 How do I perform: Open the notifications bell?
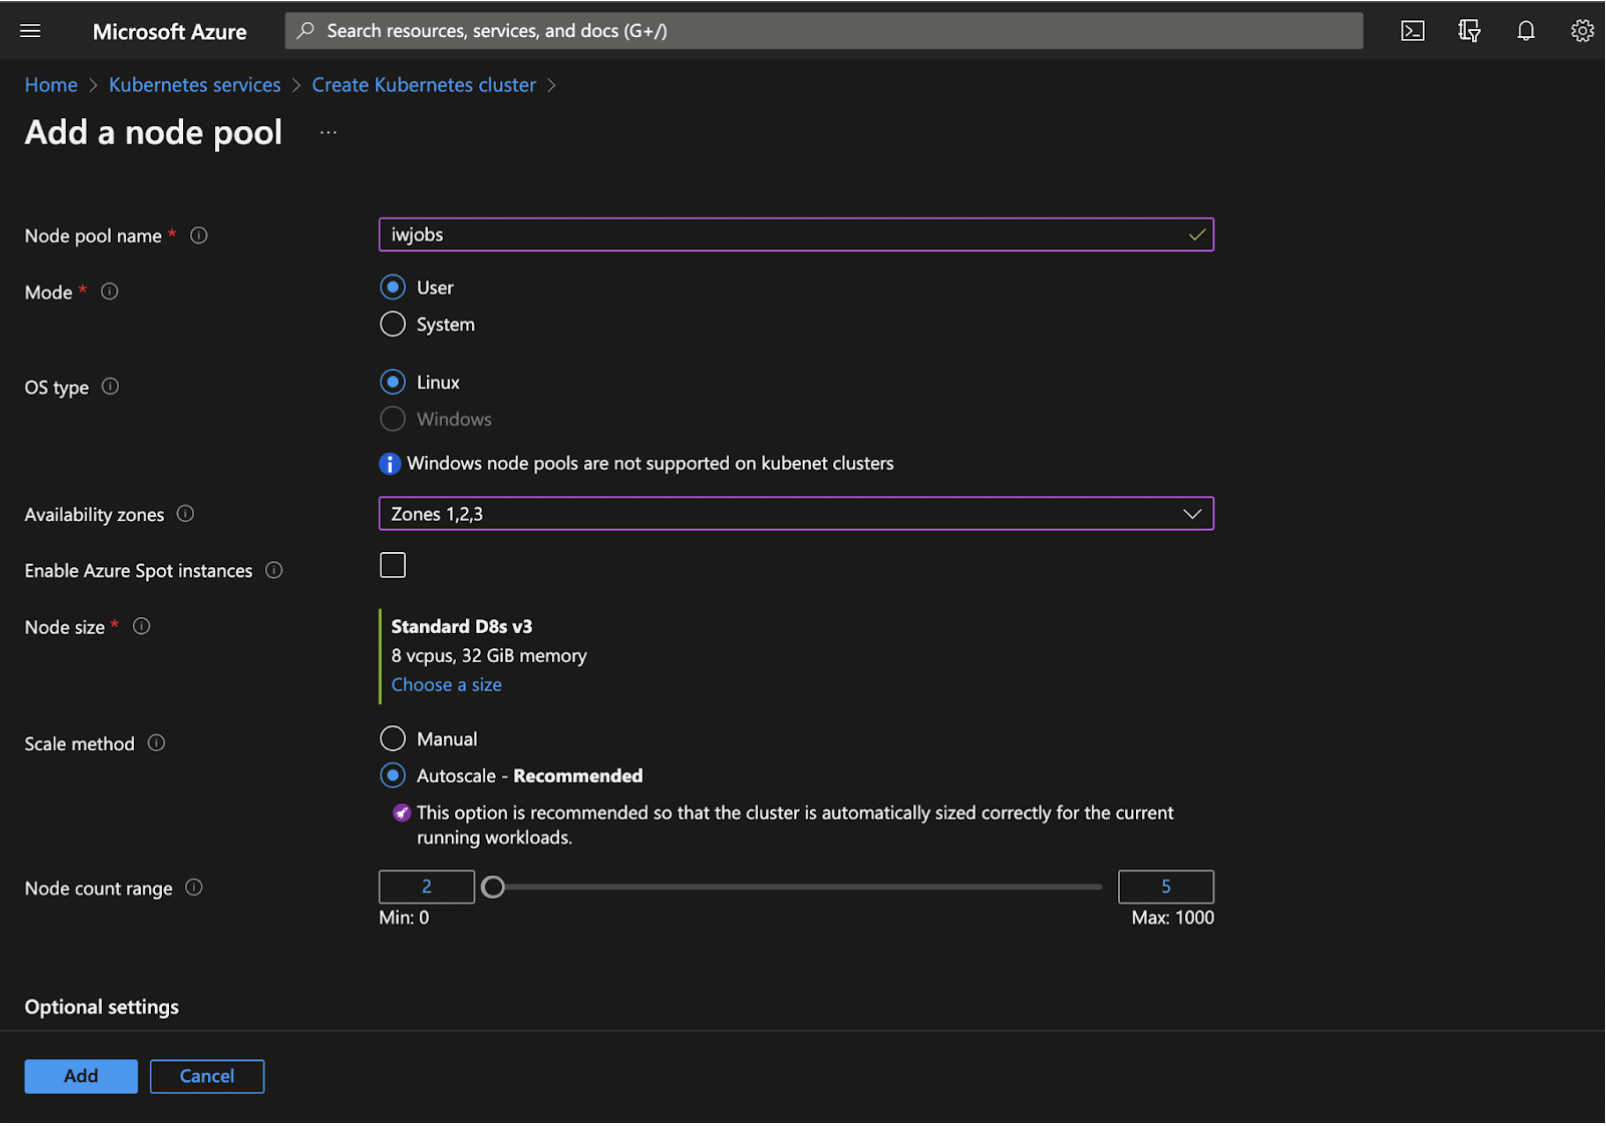(1525, 31)
